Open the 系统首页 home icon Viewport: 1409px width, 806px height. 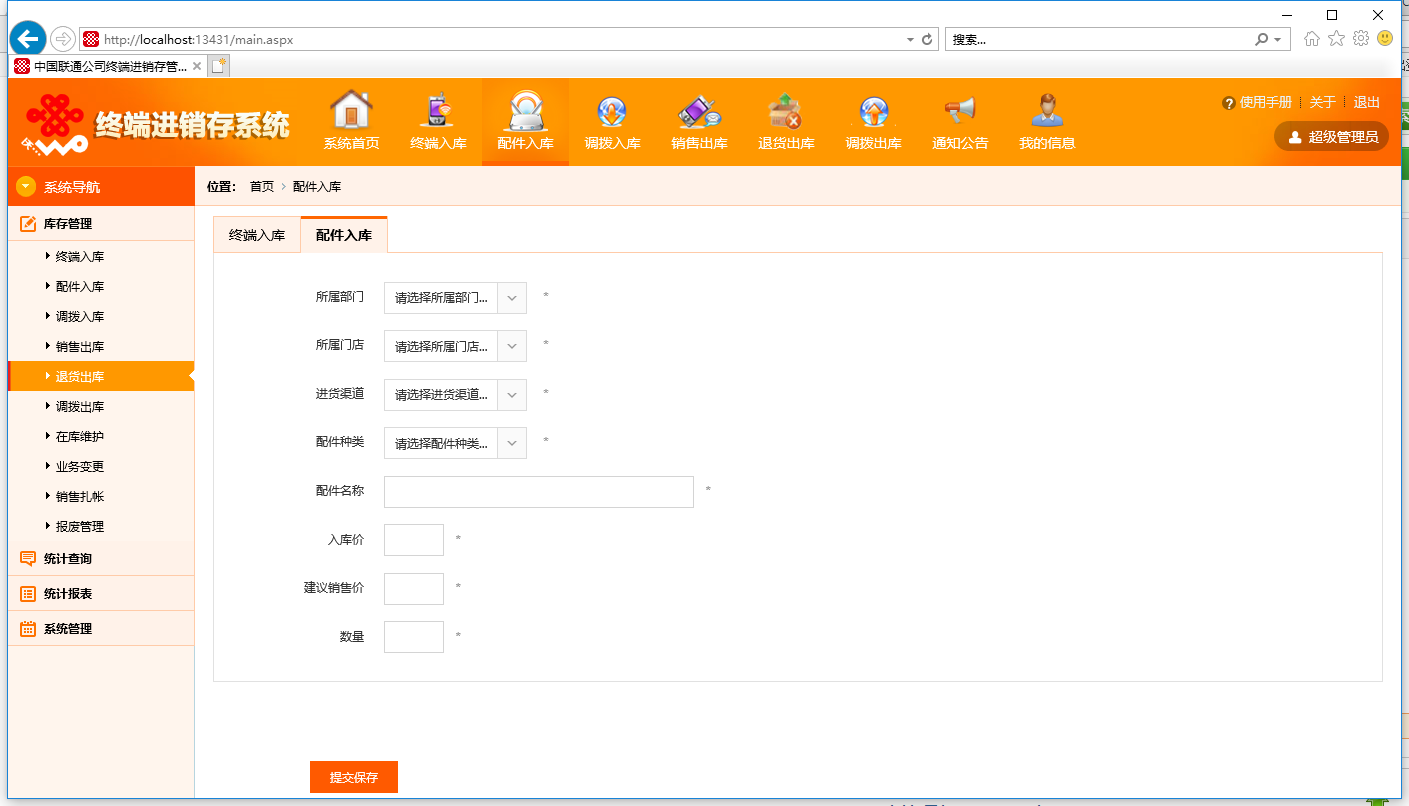point(351,110)
